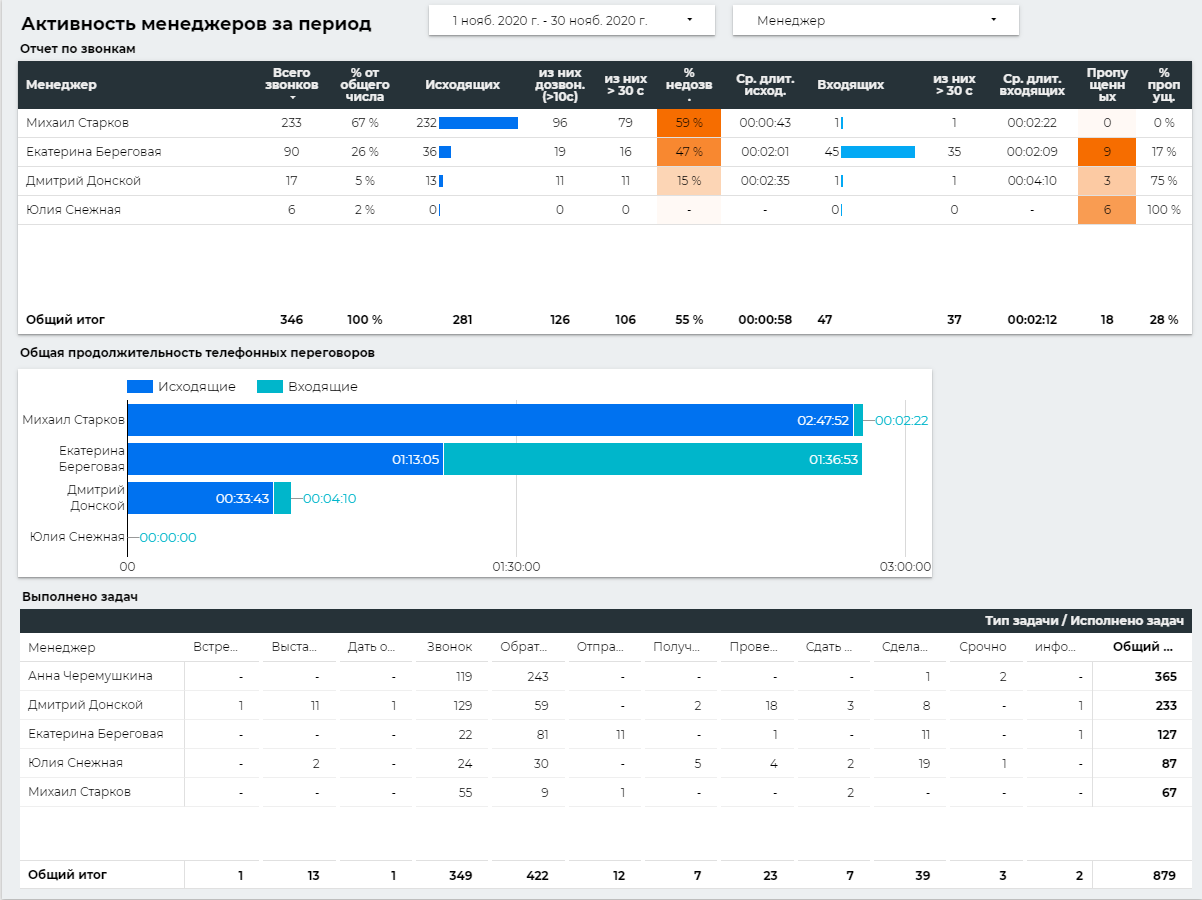The width and height of the screenshot is (1202, 900).
Task: Click the 47 % недозв. cell
Action: (689, 152)
